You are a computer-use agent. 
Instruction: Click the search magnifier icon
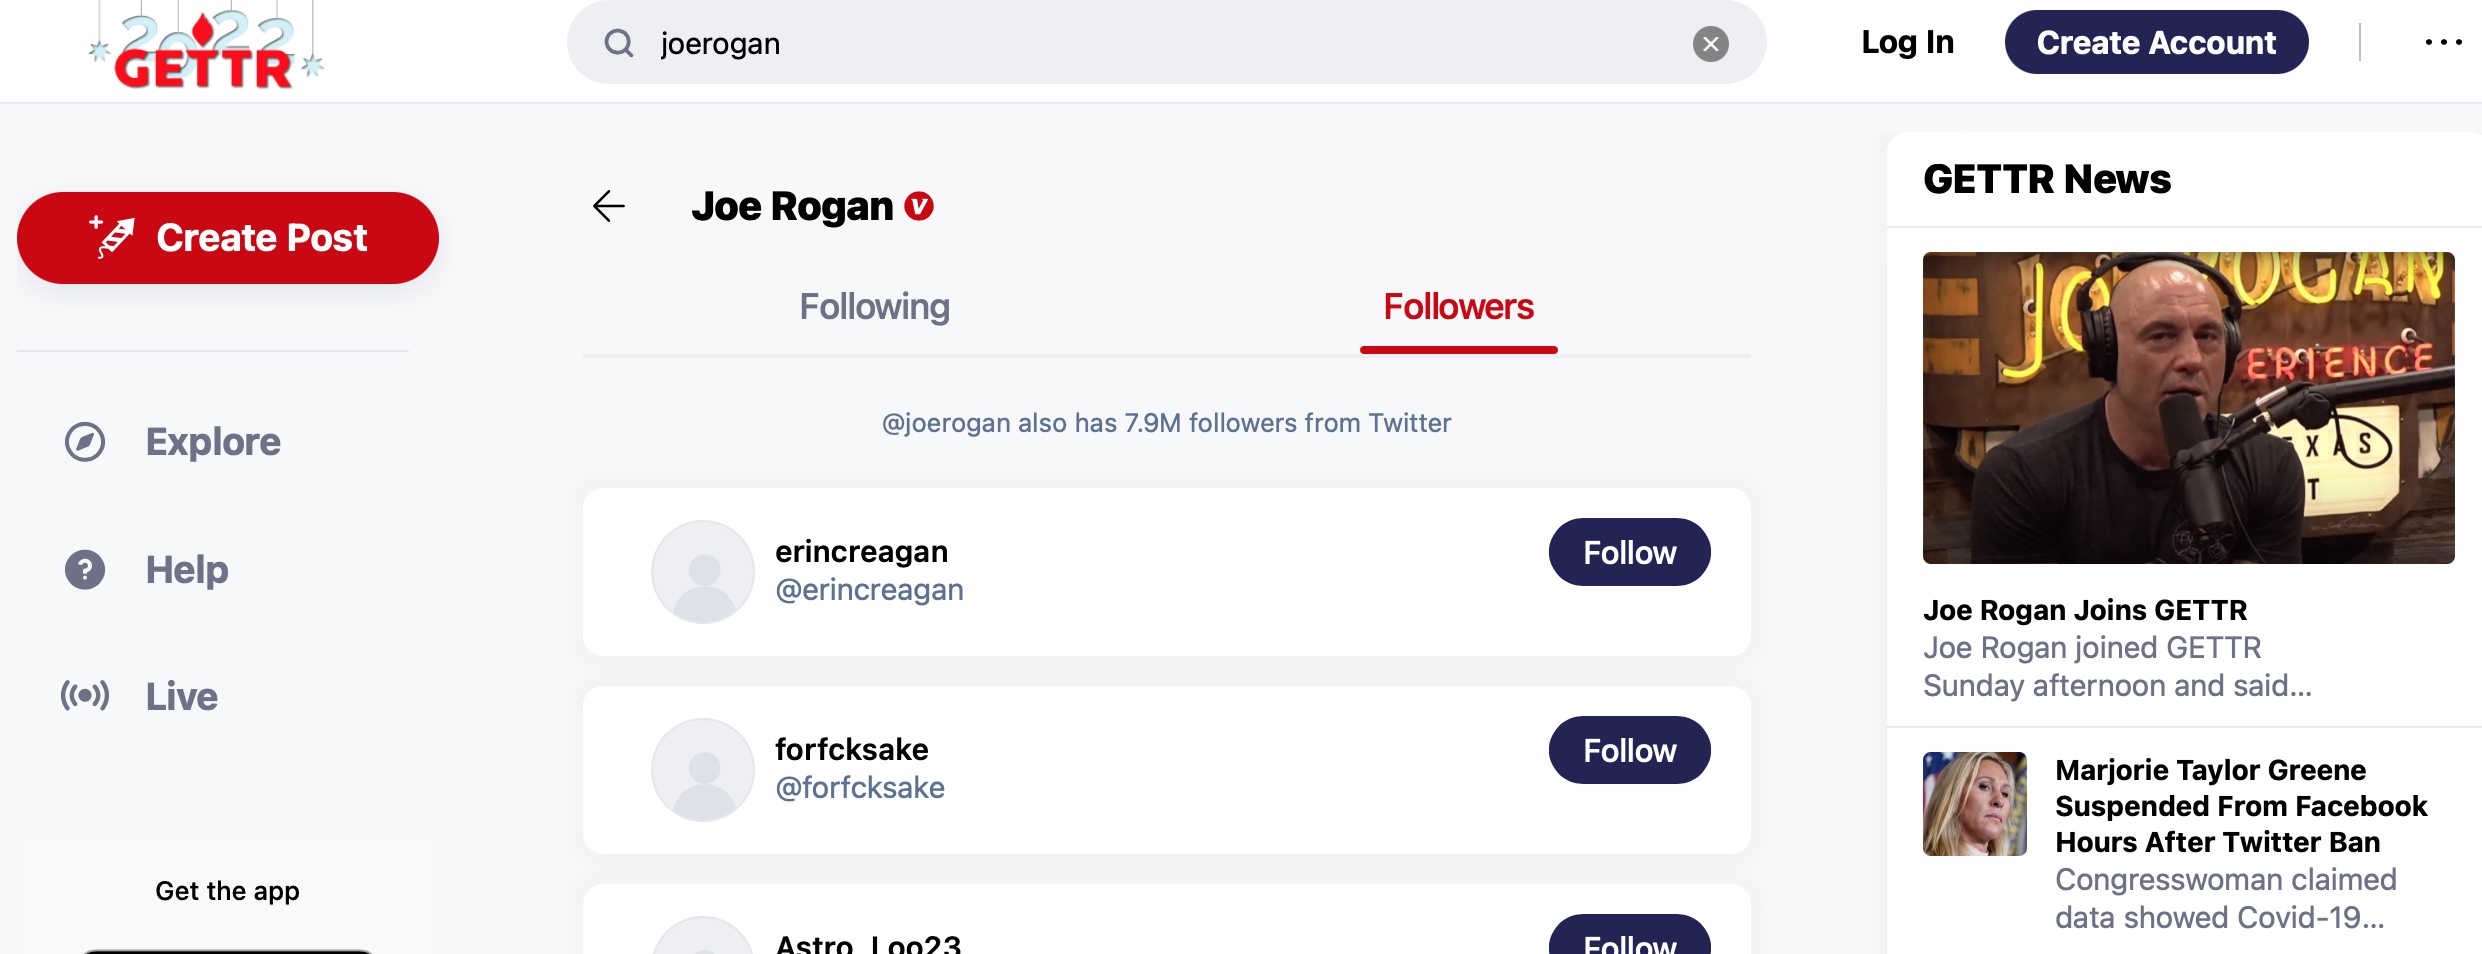pyautogui.click(x=619, y=43)
